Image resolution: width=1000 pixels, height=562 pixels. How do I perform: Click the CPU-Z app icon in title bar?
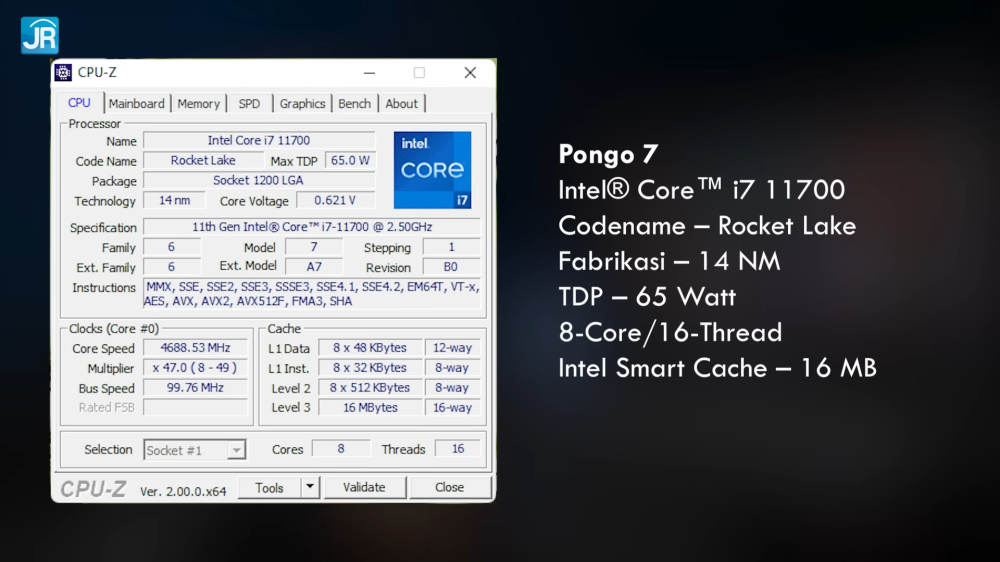[63, 73]
